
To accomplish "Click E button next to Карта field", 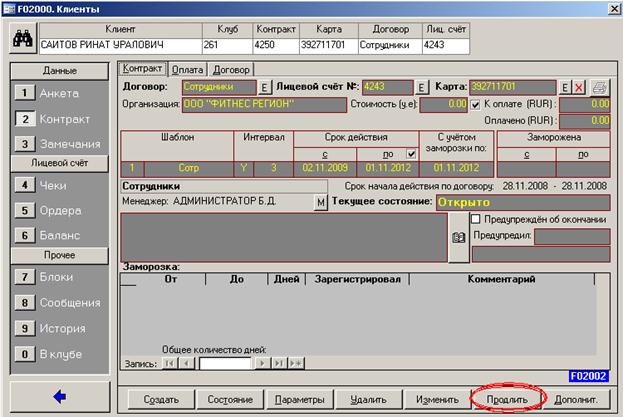I will coord(565,87).
